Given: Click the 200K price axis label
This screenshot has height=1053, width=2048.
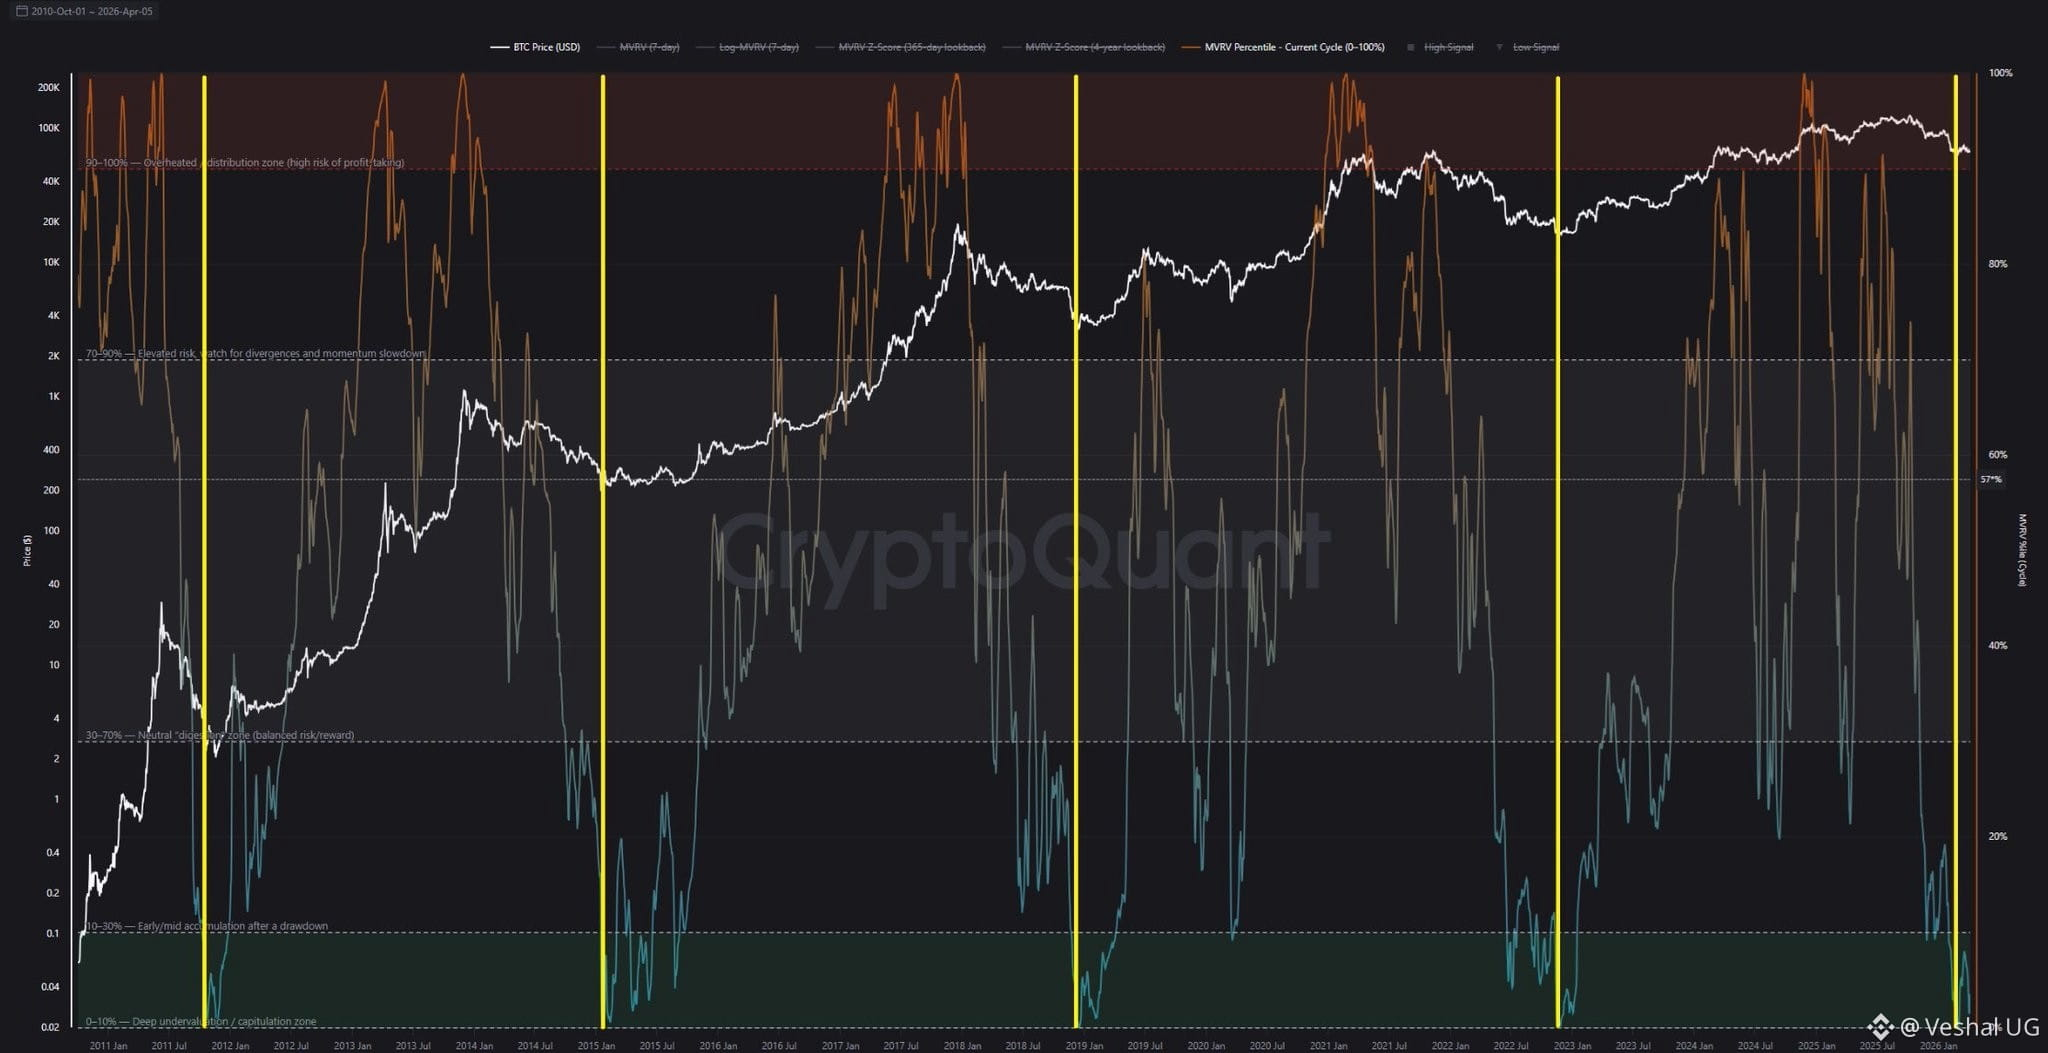Looking at the screenshot, I should click(49, 88).
